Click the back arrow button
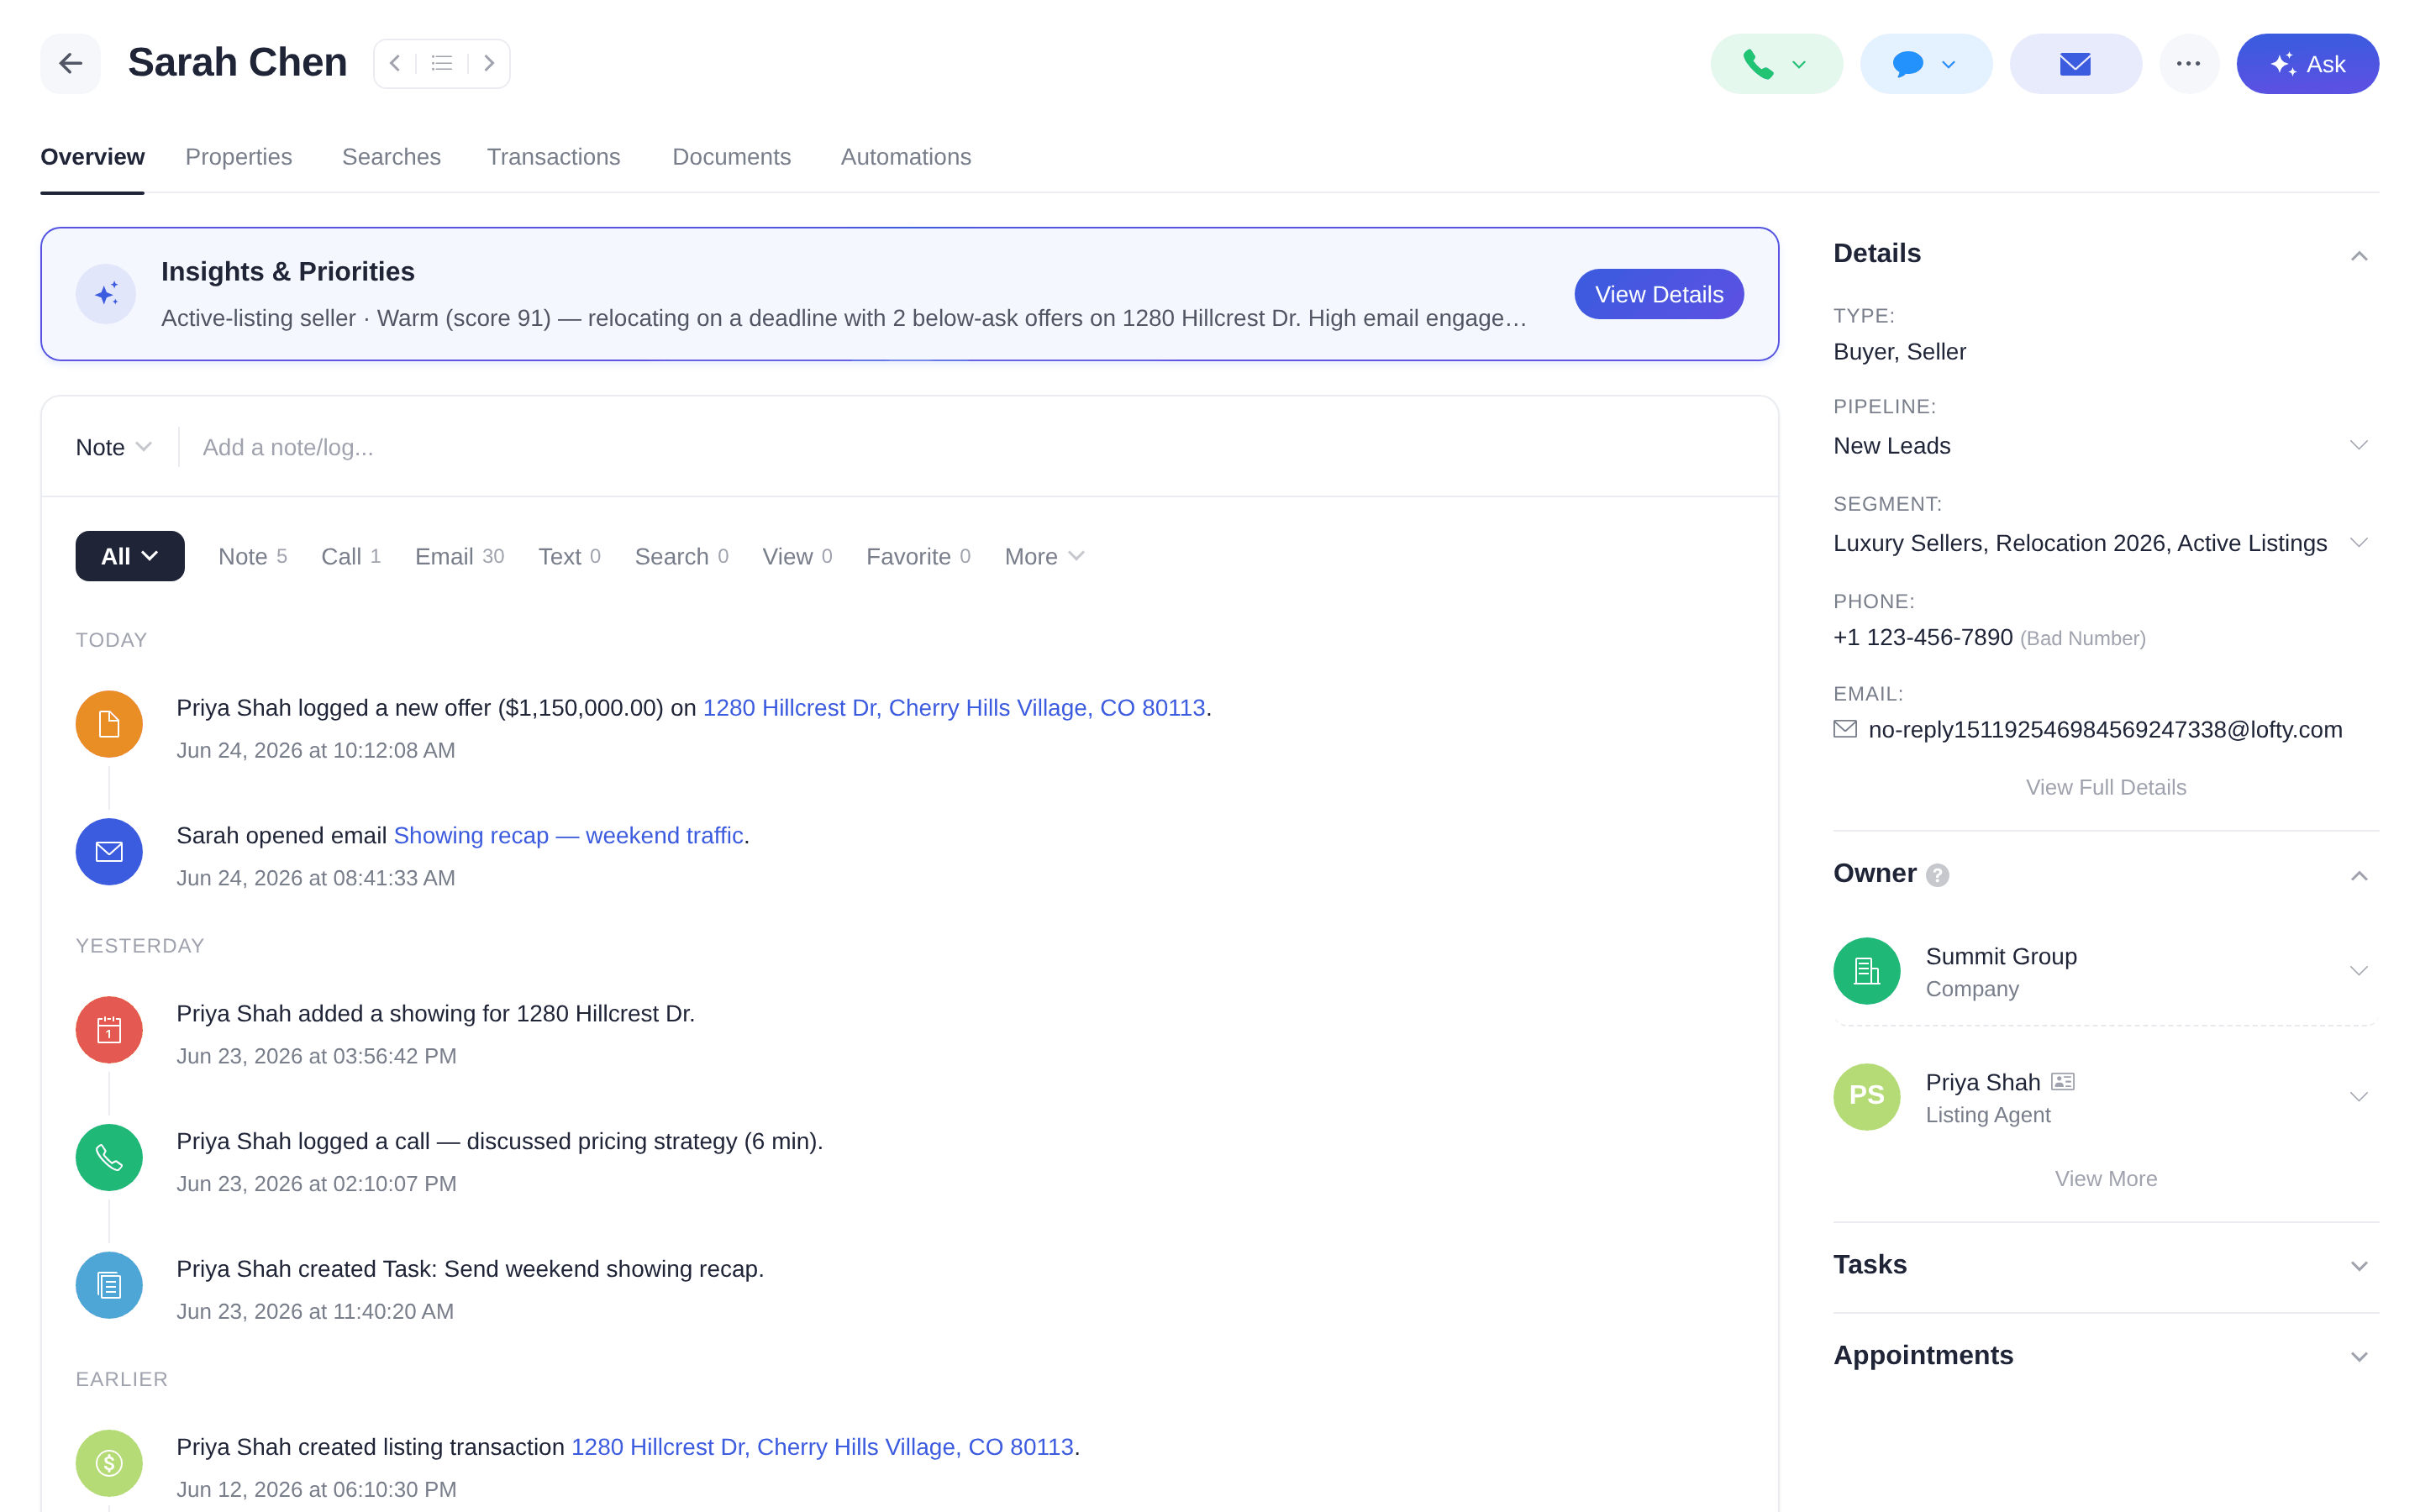The height and width of the screenshot is (1512, 2420). (70, 64)
